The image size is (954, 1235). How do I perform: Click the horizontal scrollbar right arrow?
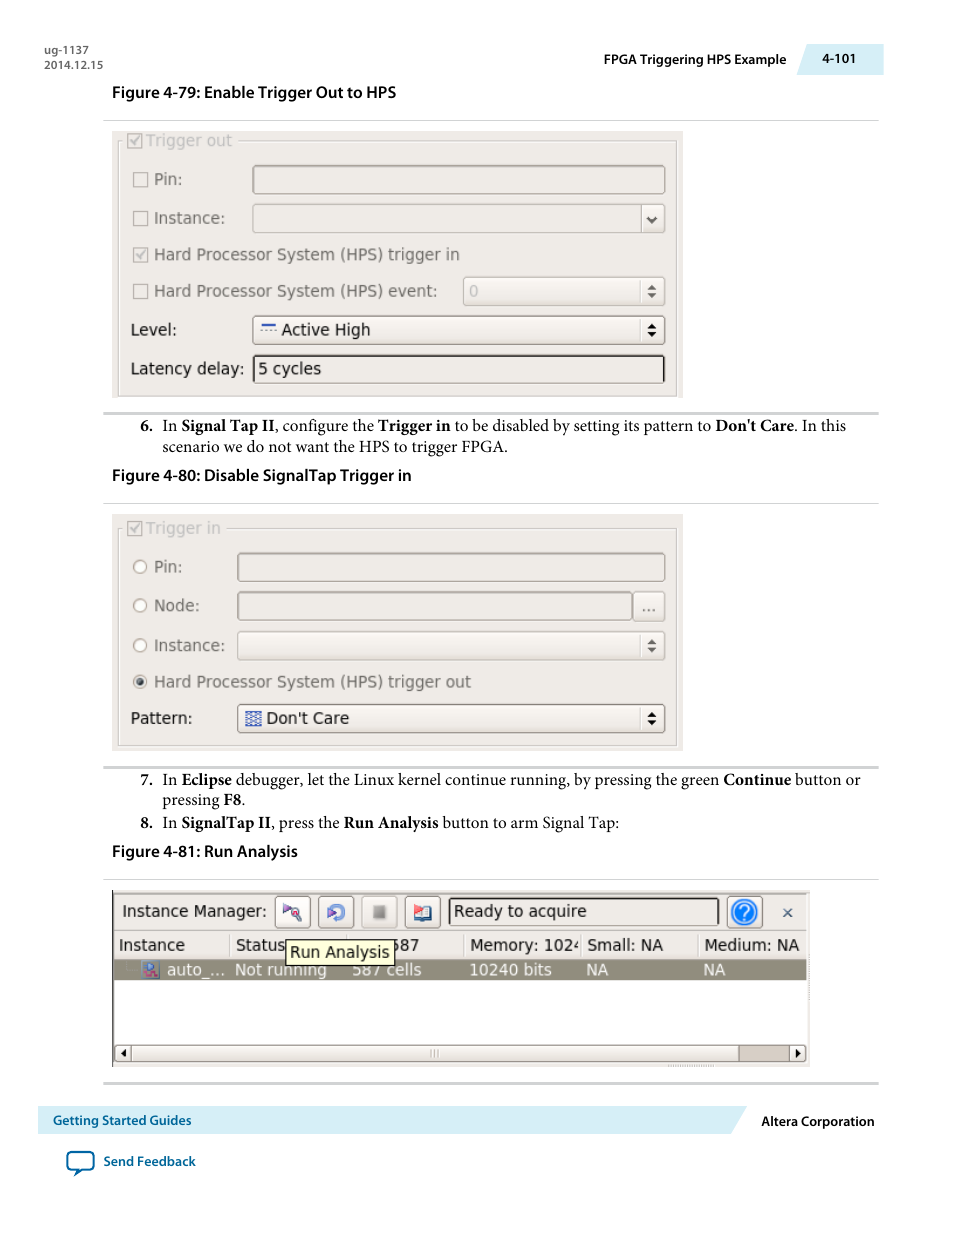[798, 1053]
